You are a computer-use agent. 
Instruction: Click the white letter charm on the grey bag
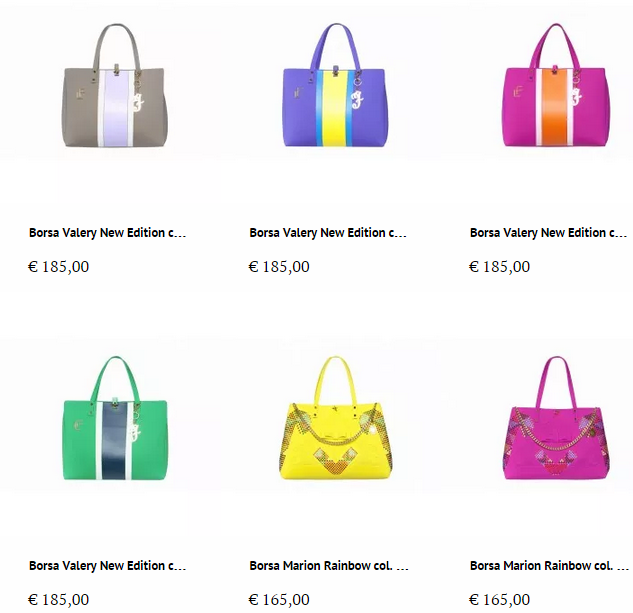(138, 102)
